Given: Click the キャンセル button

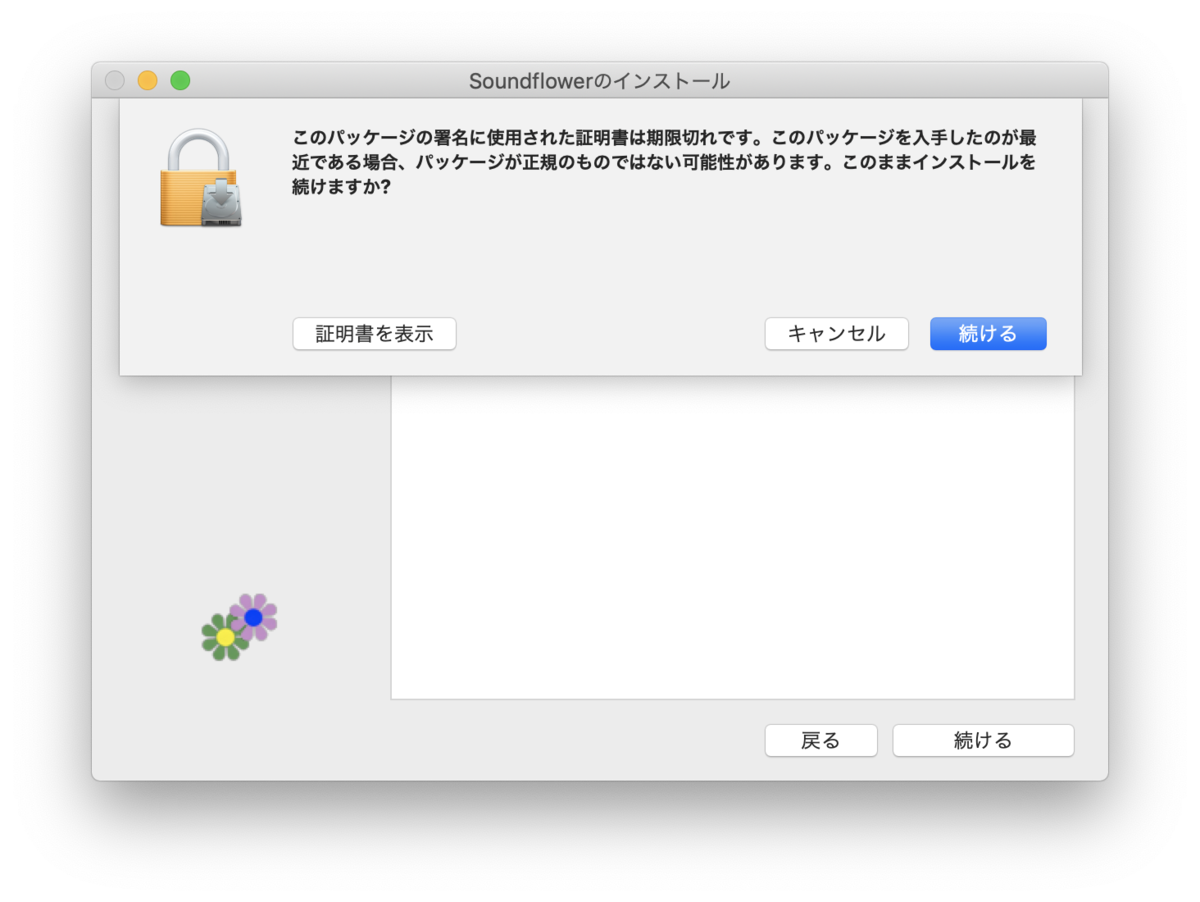Looking at the screenshot, I should (837, 334).
